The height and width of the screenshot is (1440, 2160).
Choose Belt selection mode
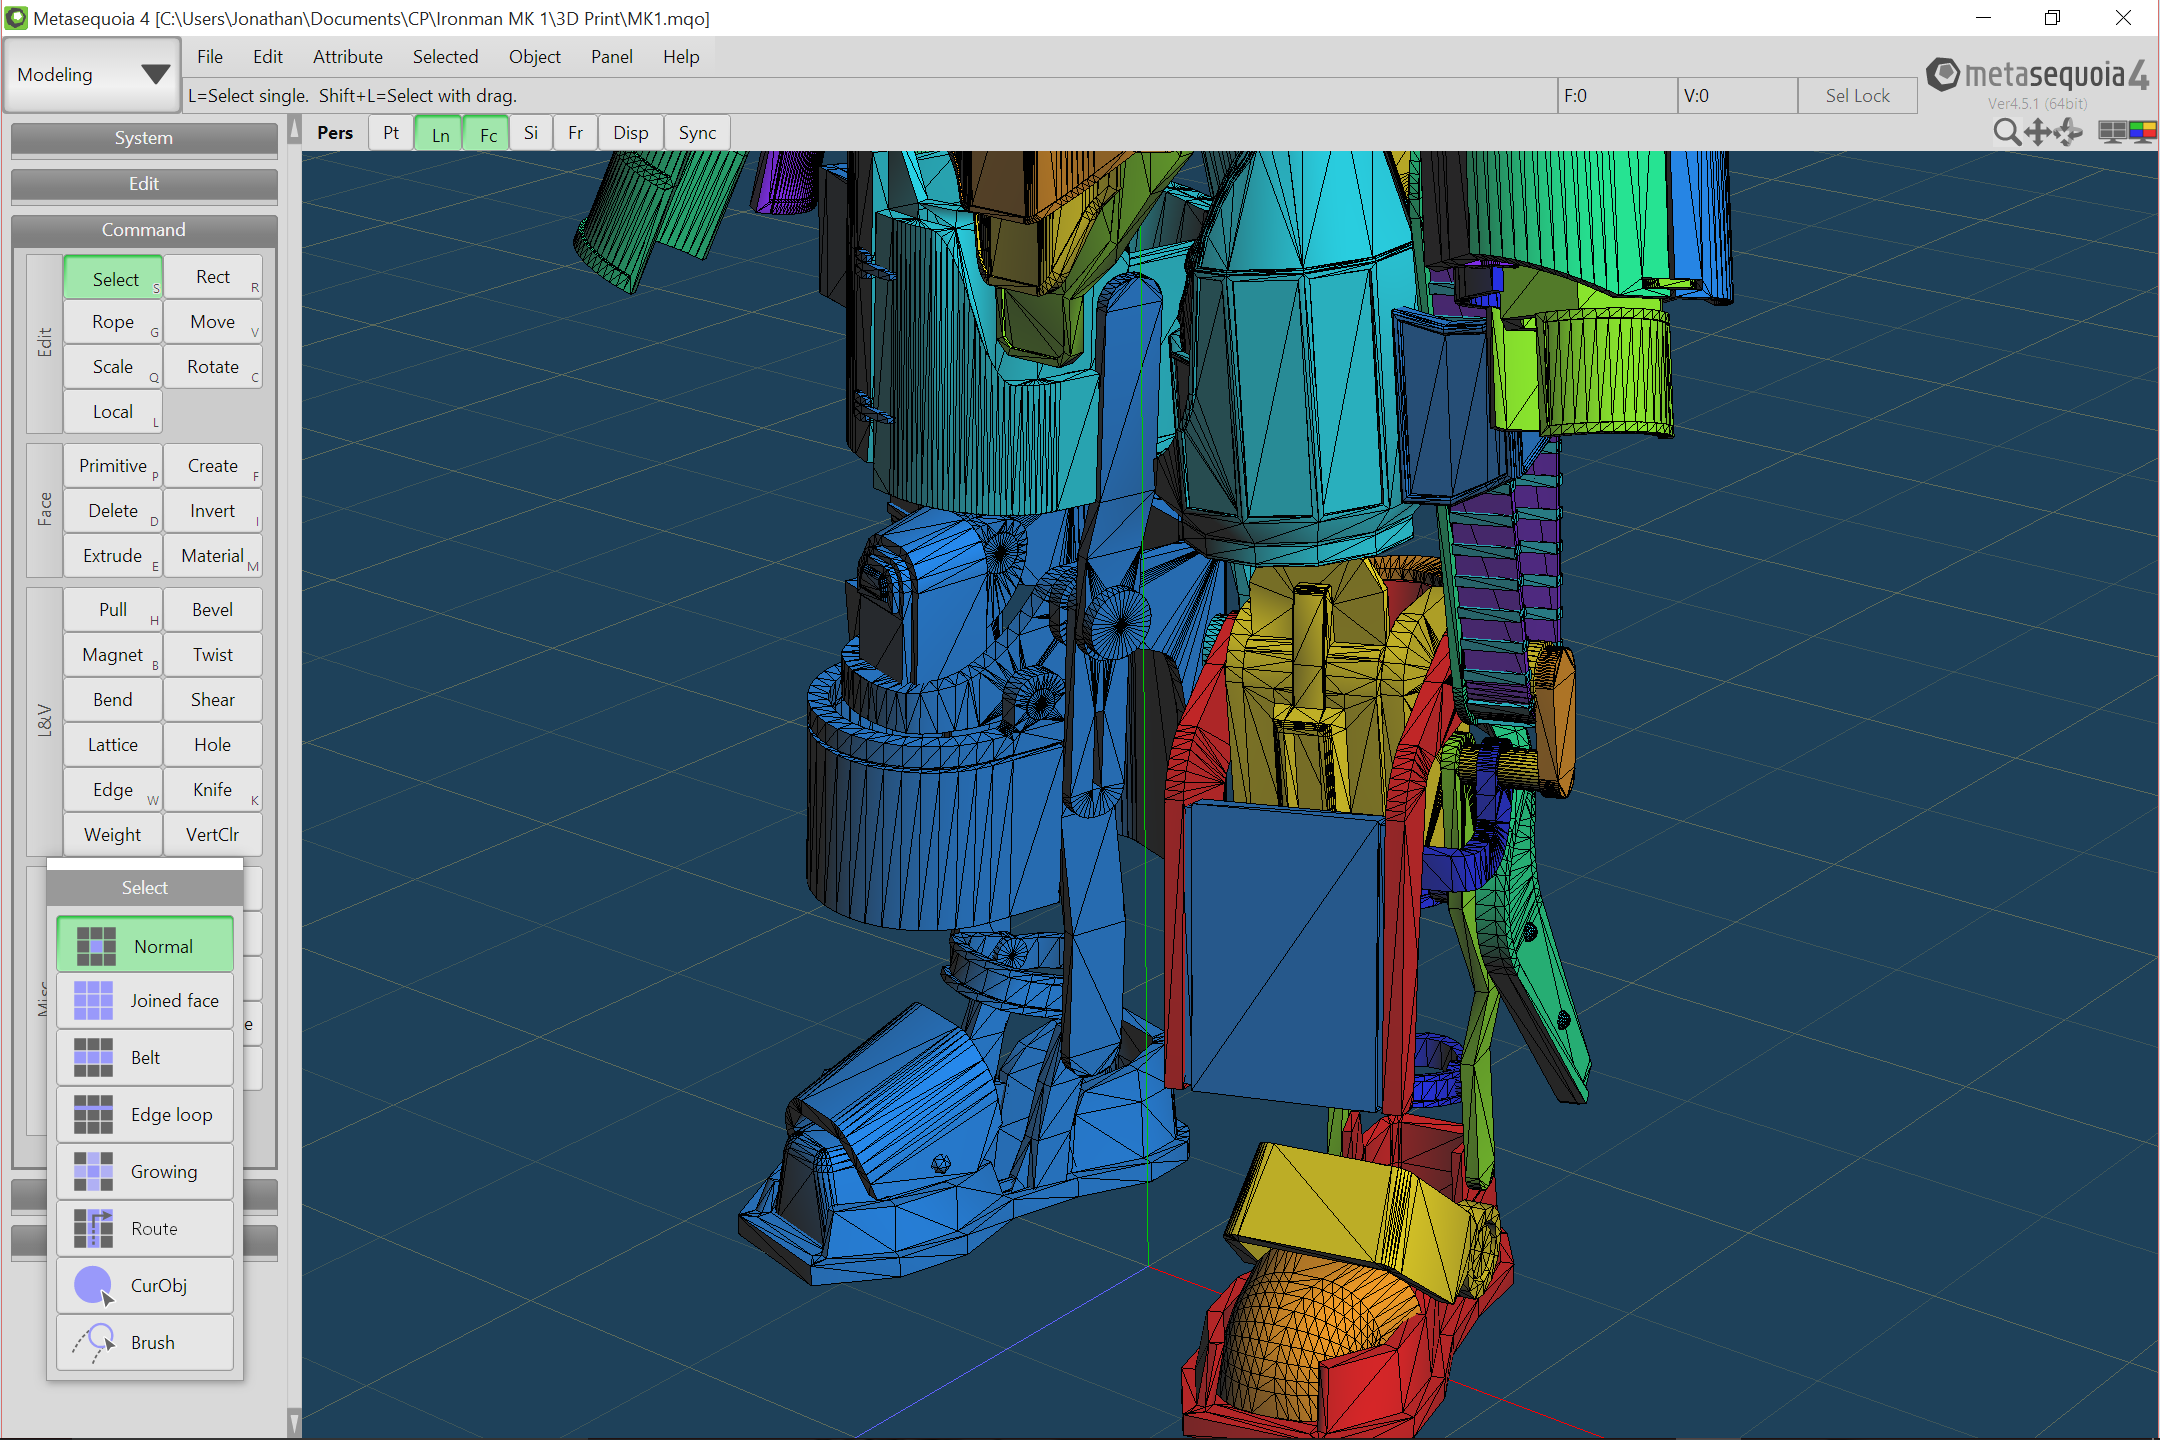[145, 1058]
